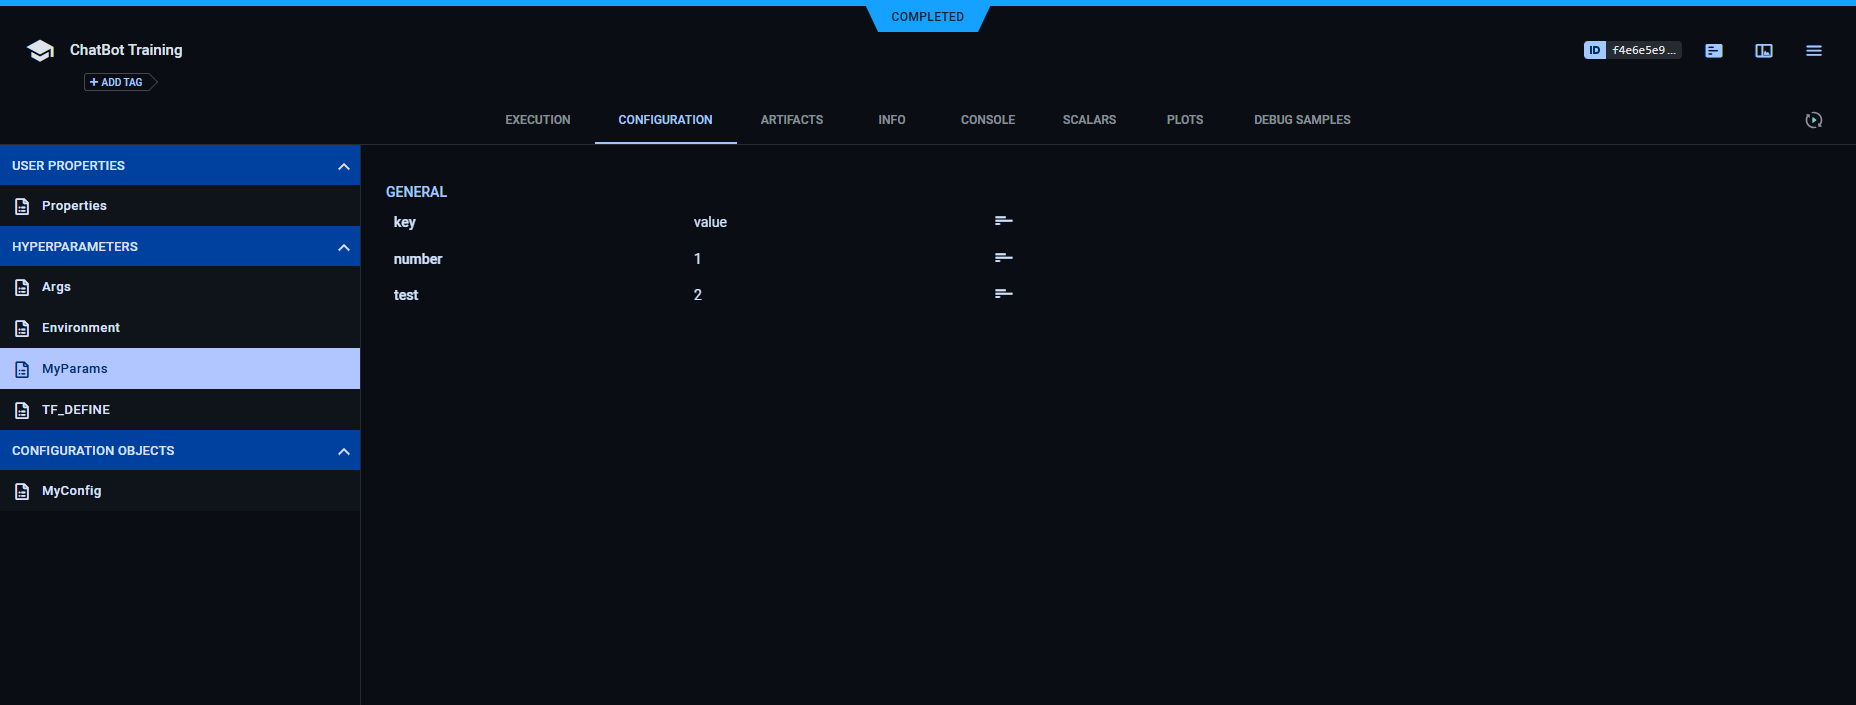Screen dimensions: 1856x705
Task: Copy the task ID f4e6e5e9 badge
Action: [1632, 50]
